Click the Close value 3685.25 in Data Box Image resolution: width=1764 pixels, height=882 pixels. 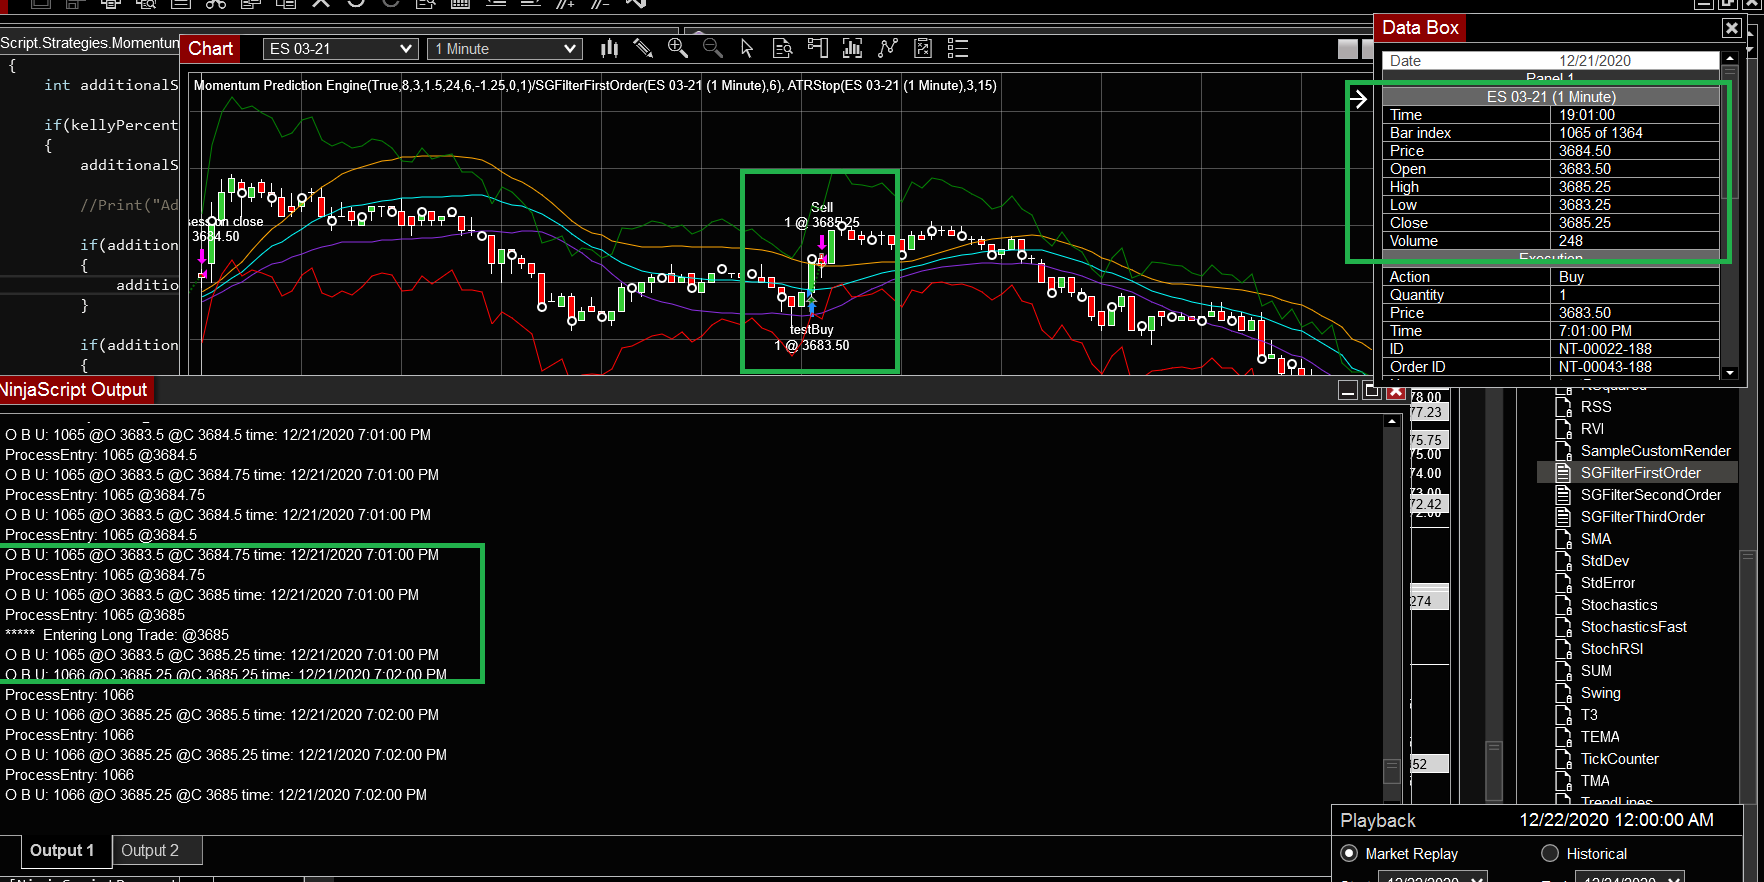pyautogui.click(x=1585, y=223)
